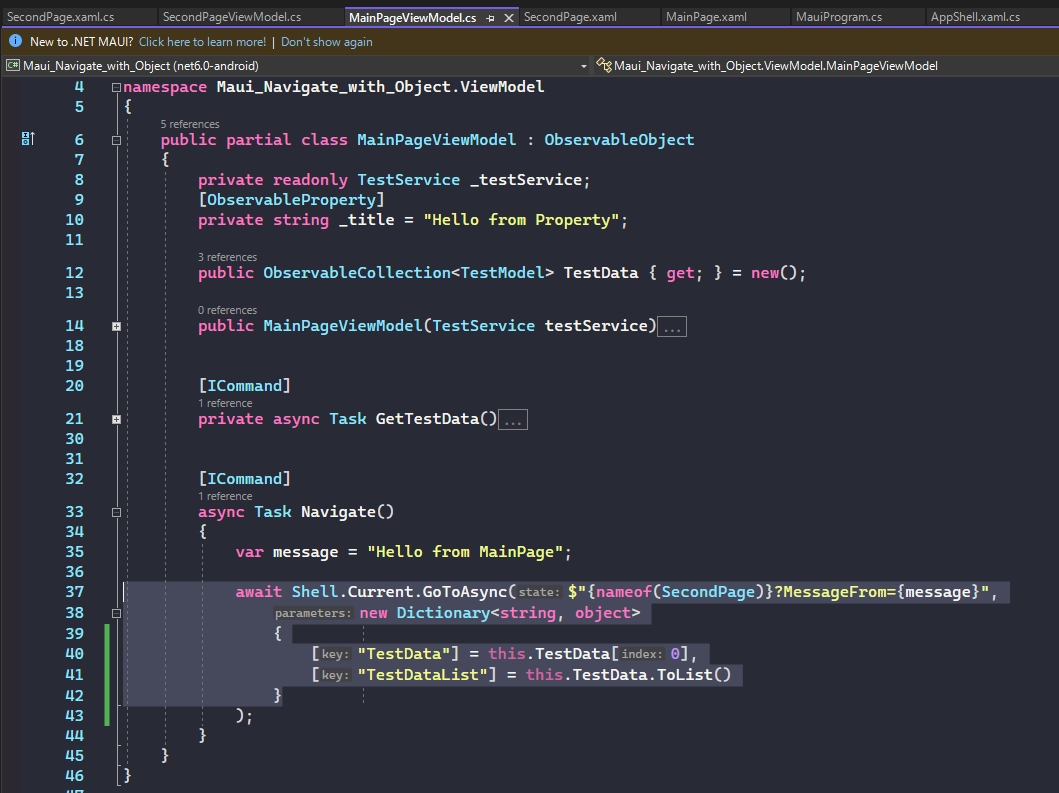1059x793 pixels.
Task: Open the MauiProgram.cs tab
Action: coord(839,17)
